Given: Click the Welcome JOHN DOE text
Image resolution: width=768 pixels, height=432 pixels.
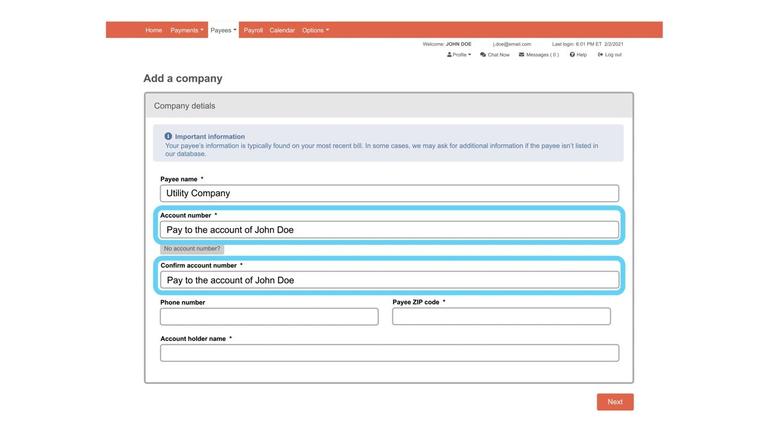Looking at the screenshot, I should point(447,44).
